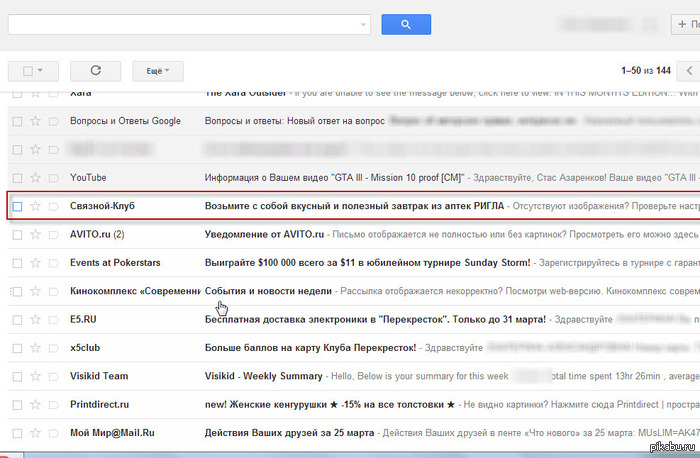700x458 pixels.
Task: Star the Visikid Team email
Action: pos(36,377)
